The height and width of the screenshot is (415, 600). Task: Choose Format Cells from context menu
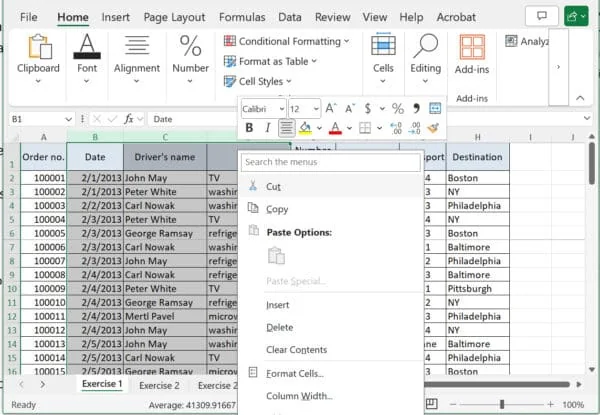click(332, 373)
